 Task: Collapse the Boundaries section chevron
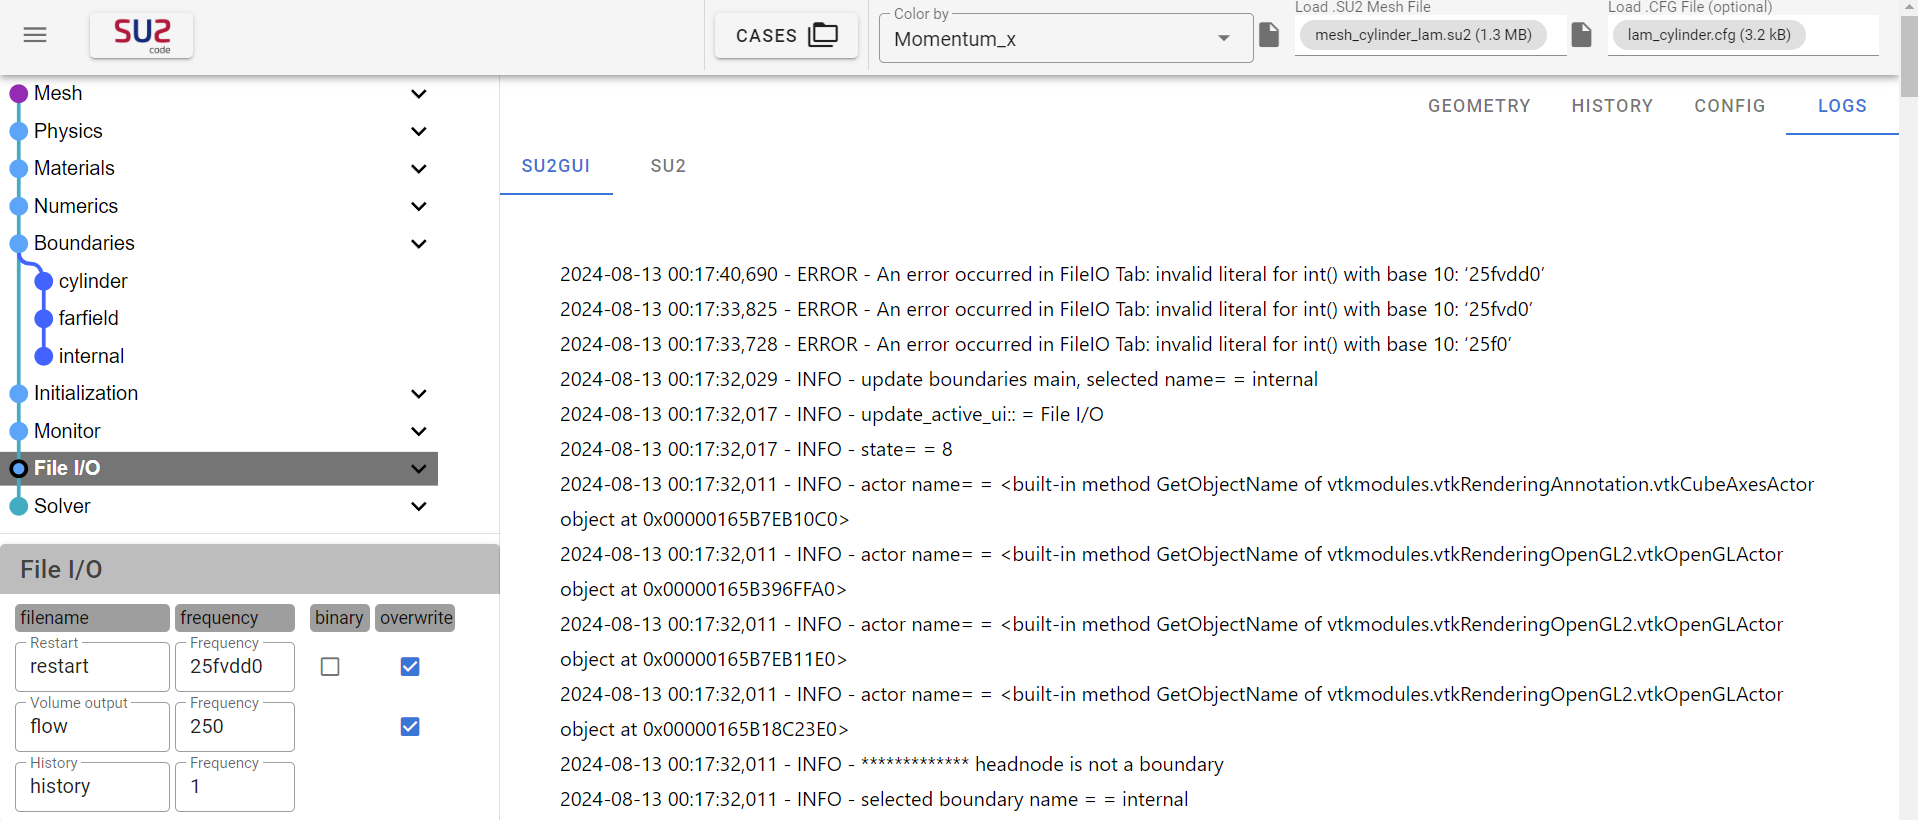click(419, 244)
